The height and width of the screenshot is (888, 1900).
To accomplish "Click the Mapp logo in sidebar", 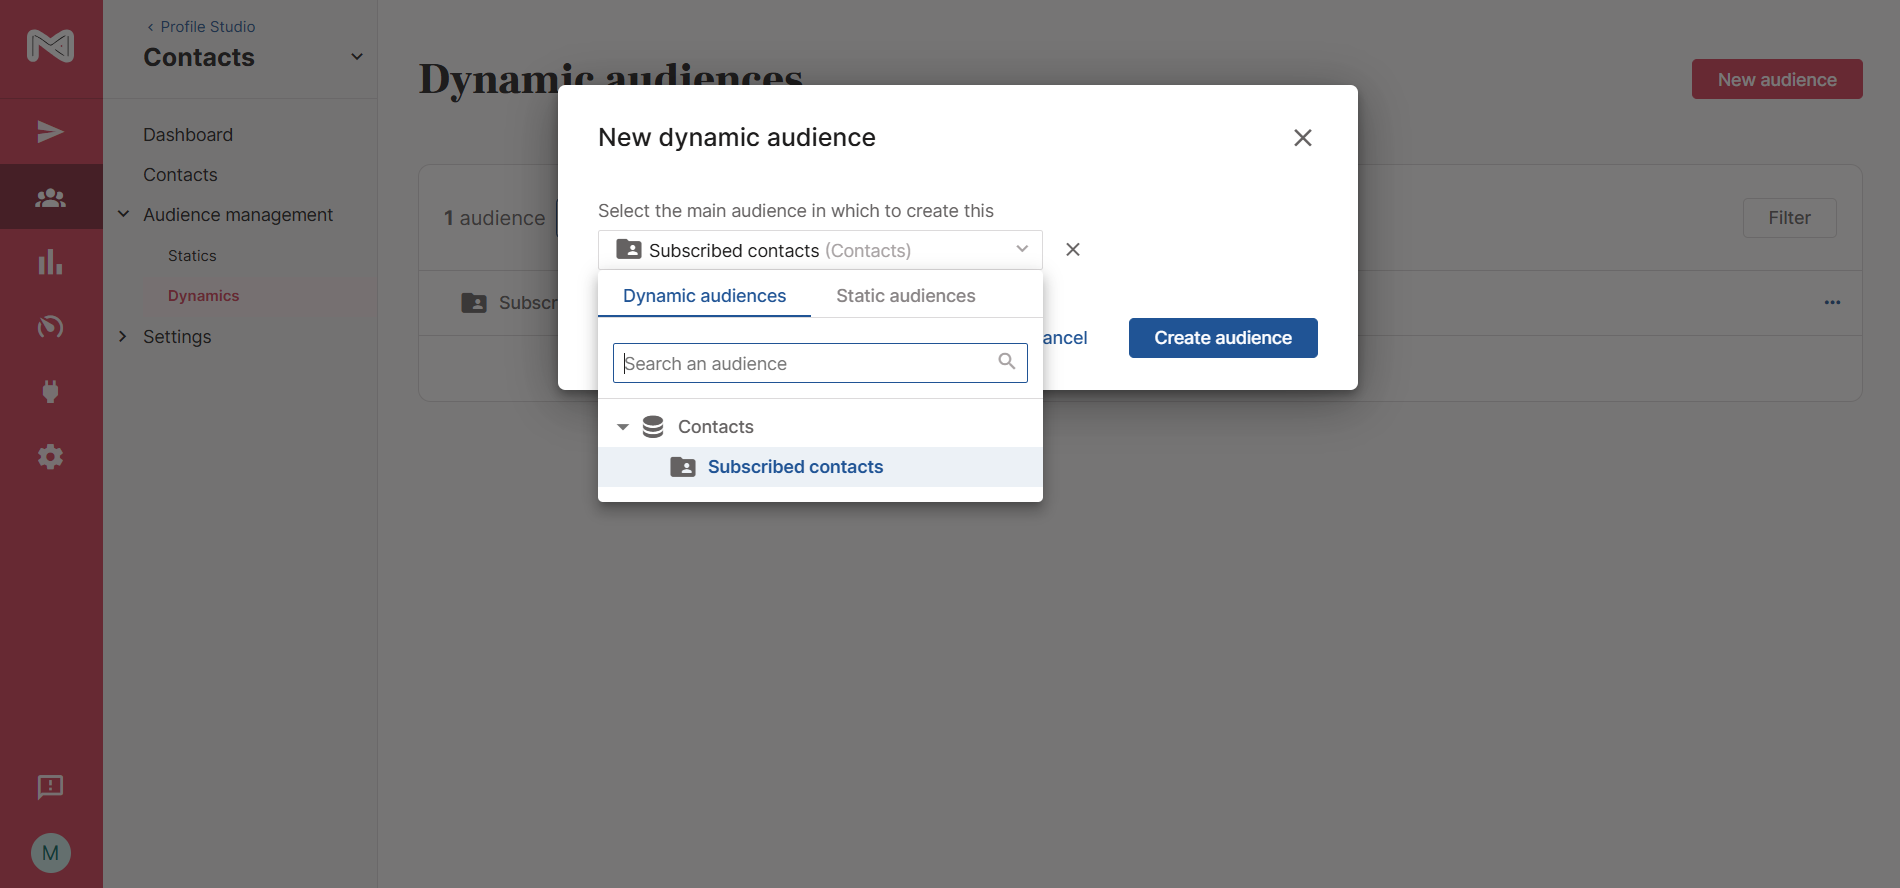I will coord(50,46).
